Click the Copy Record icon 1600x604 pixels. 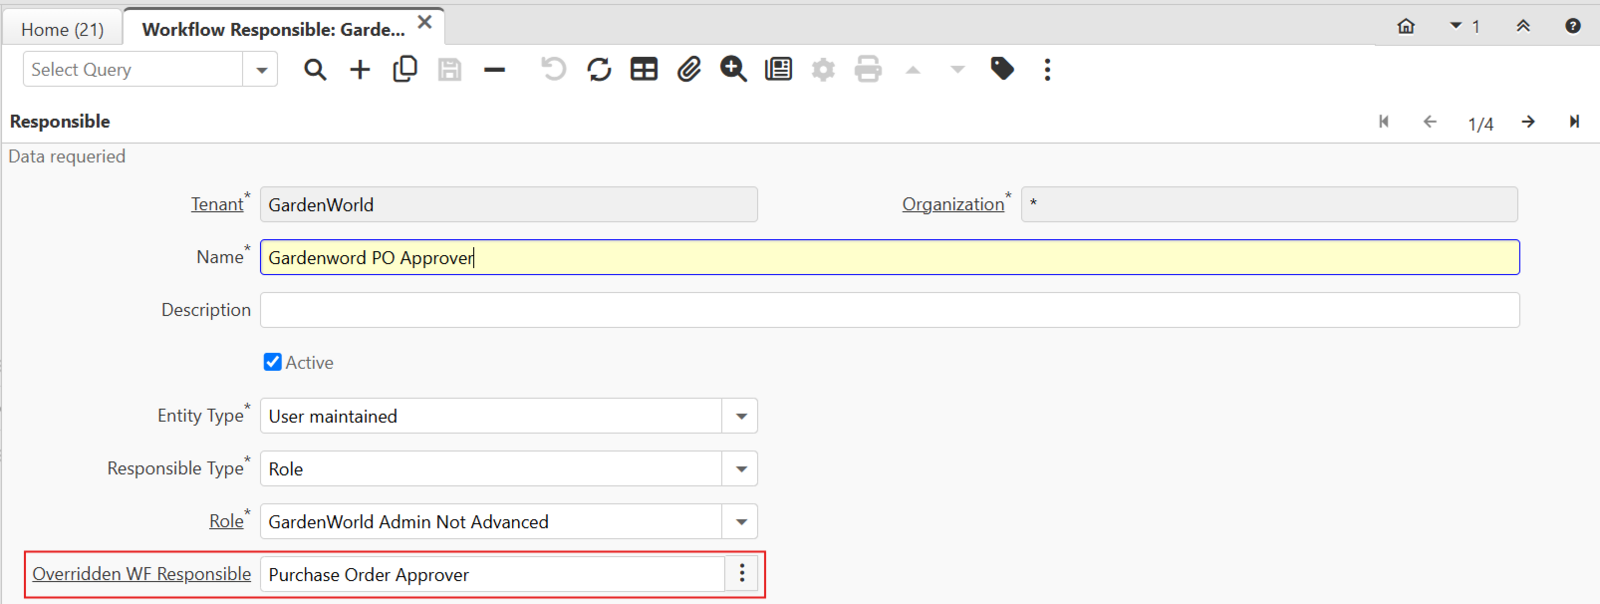tap(405, 70)
